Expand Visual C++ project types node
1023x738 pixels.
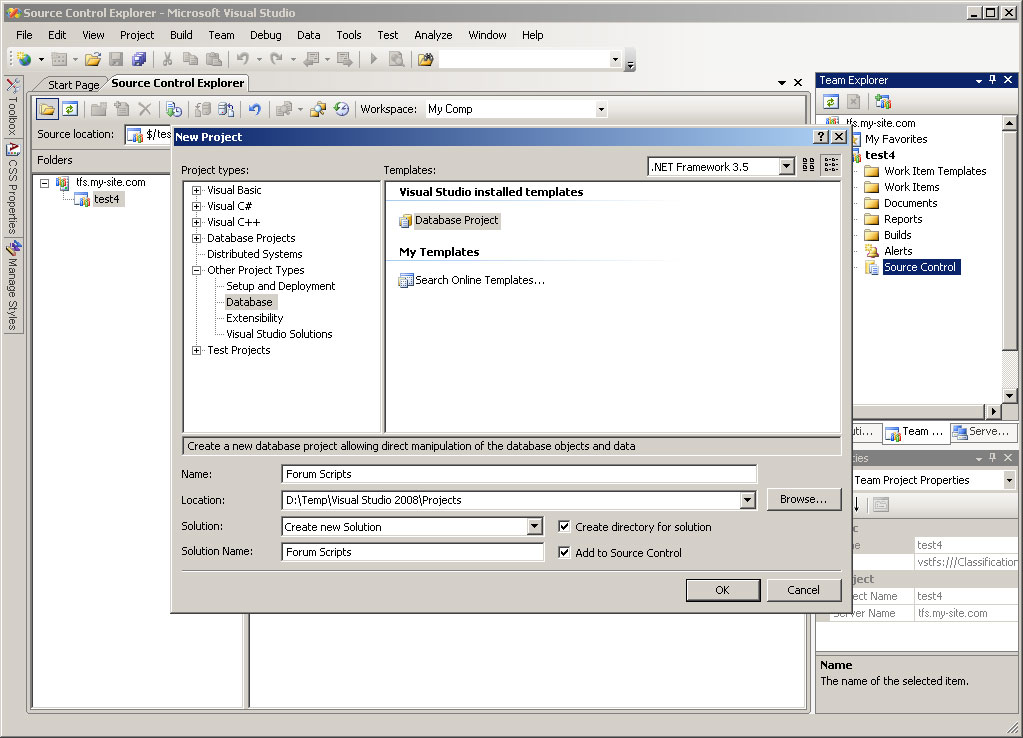(x=196, y=223)
